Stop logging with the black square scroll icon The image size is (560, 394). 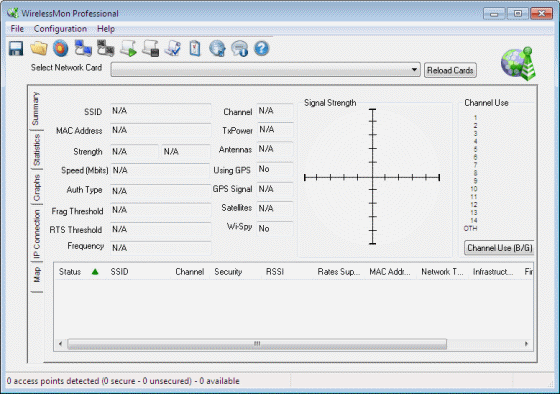tap(150, 49)
